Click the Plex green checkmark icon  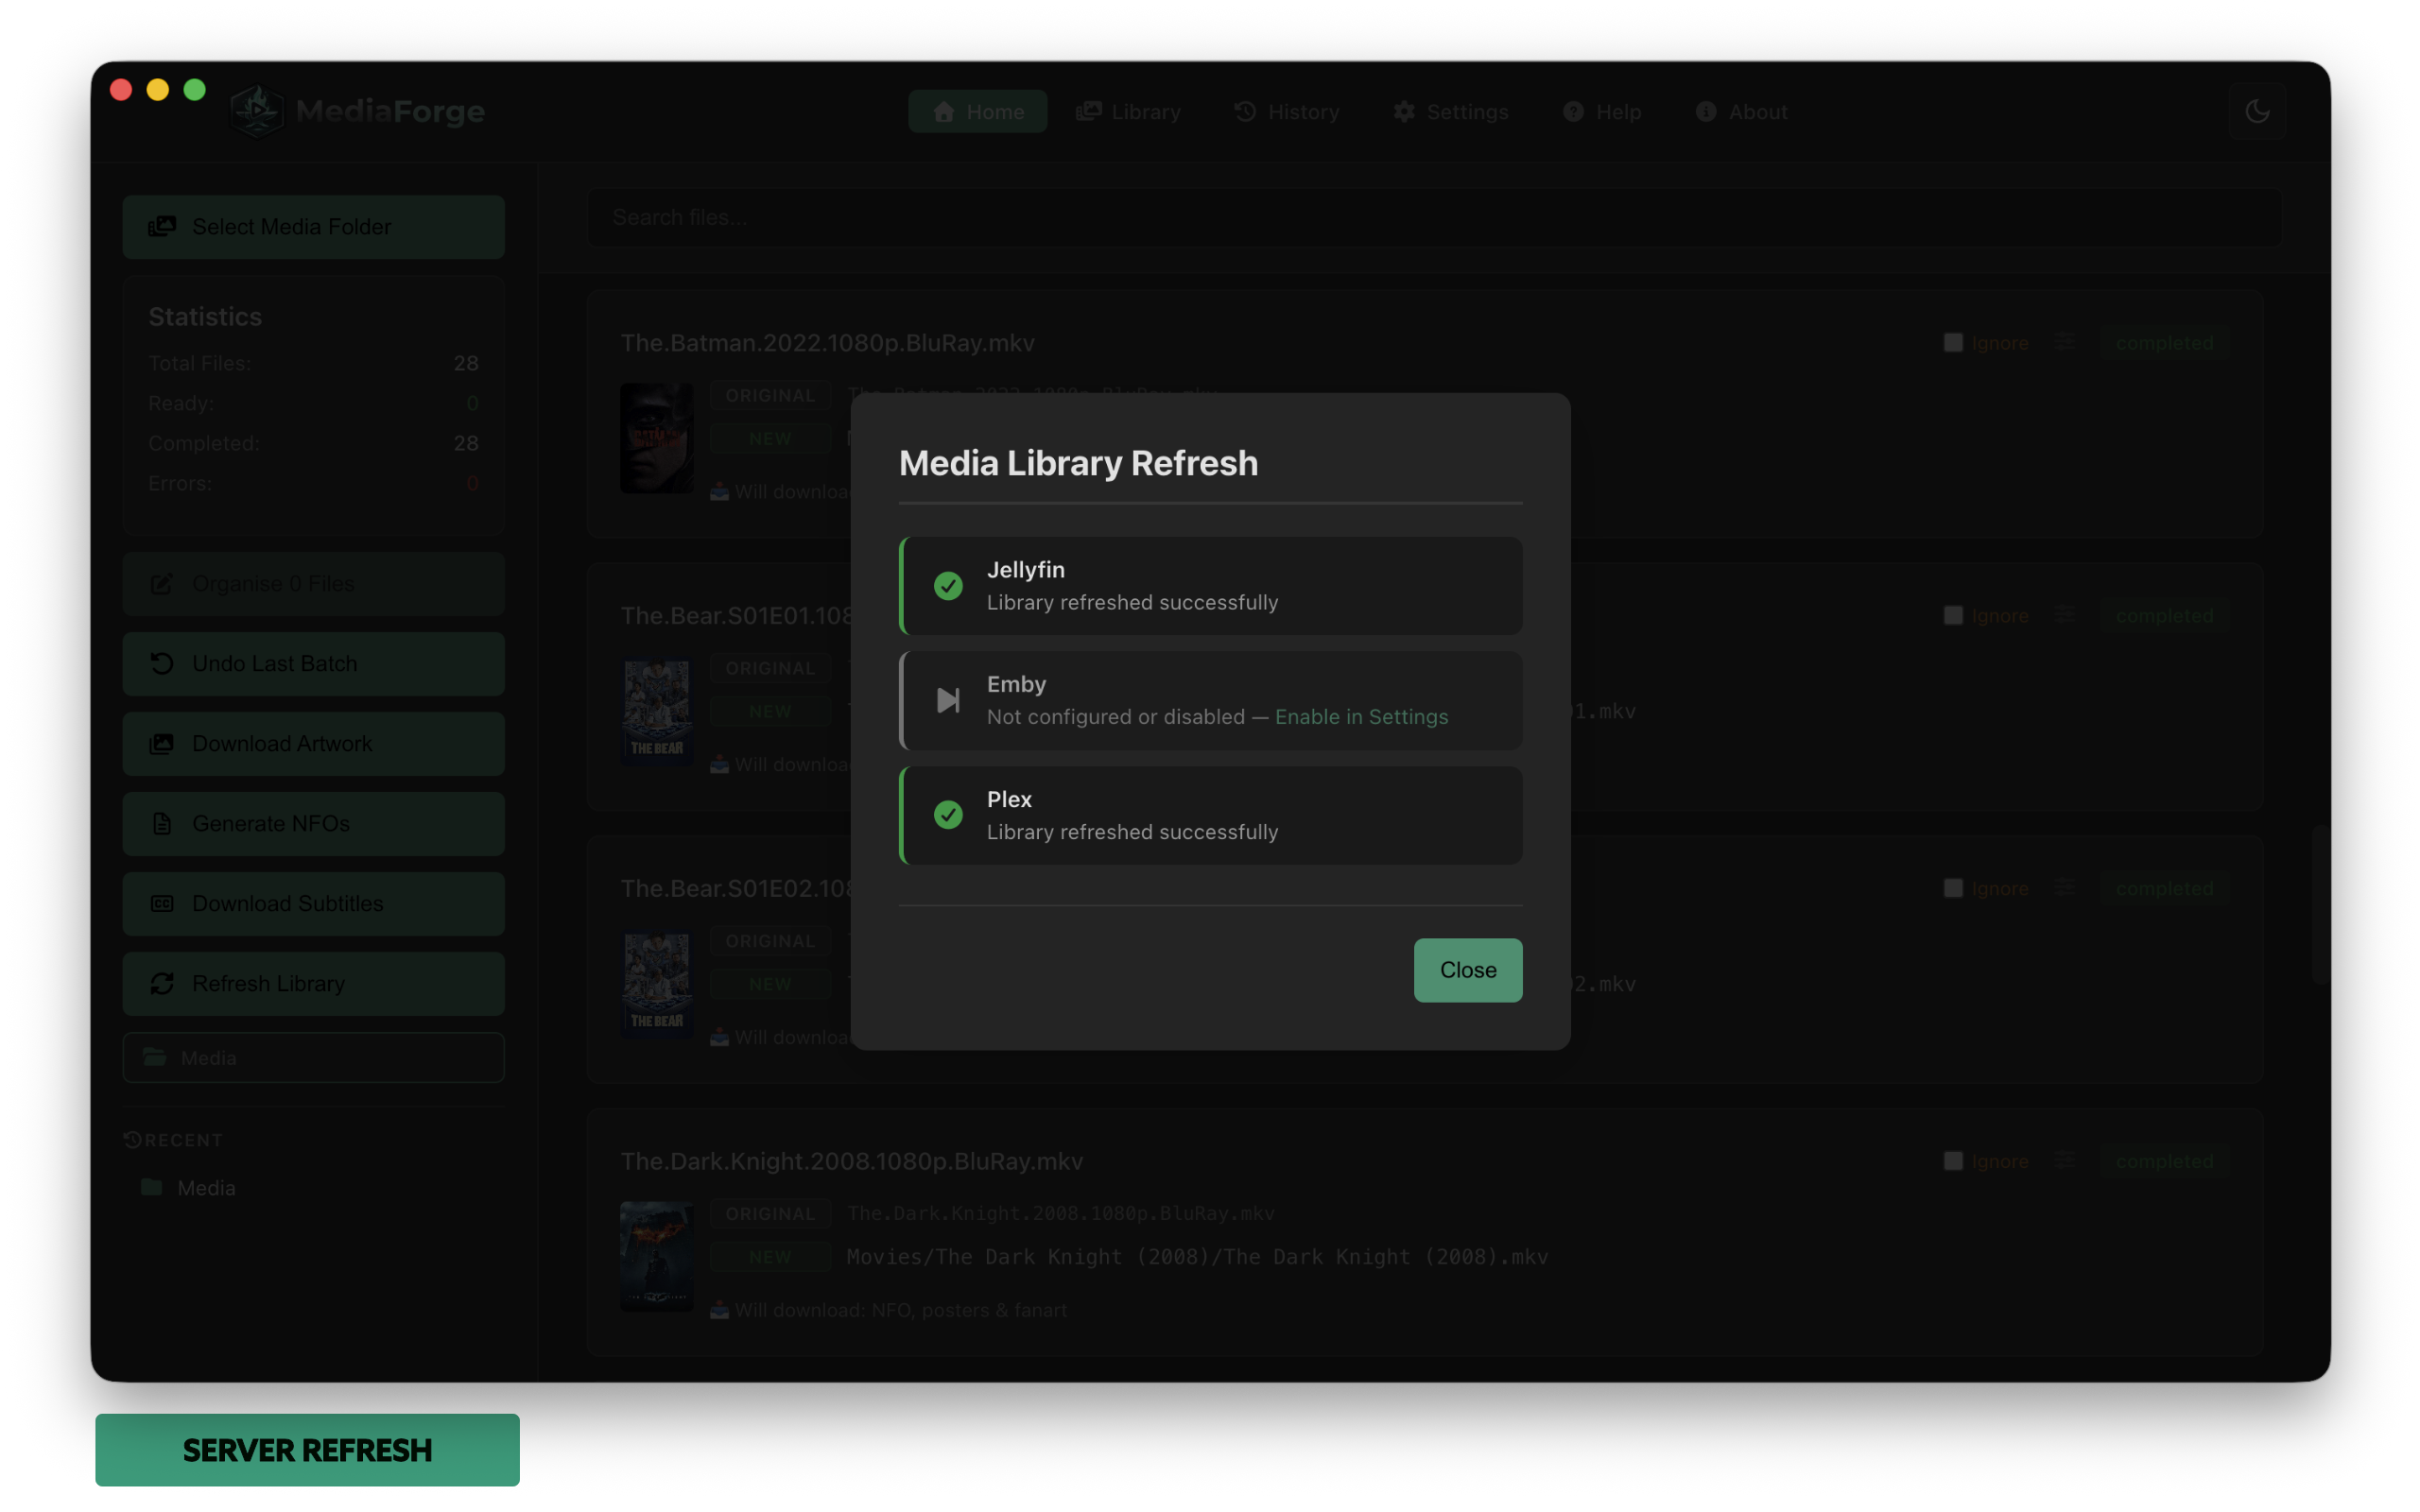point(948,815)
